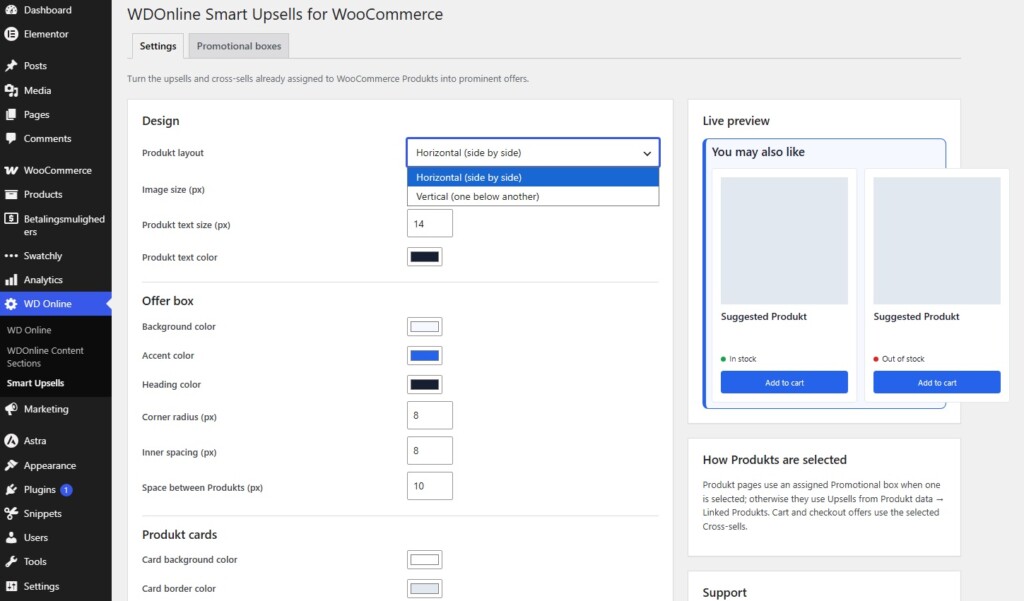Click the Appearance paintbrush icon
Screen dimensions: 1024x601
point(11,466)
